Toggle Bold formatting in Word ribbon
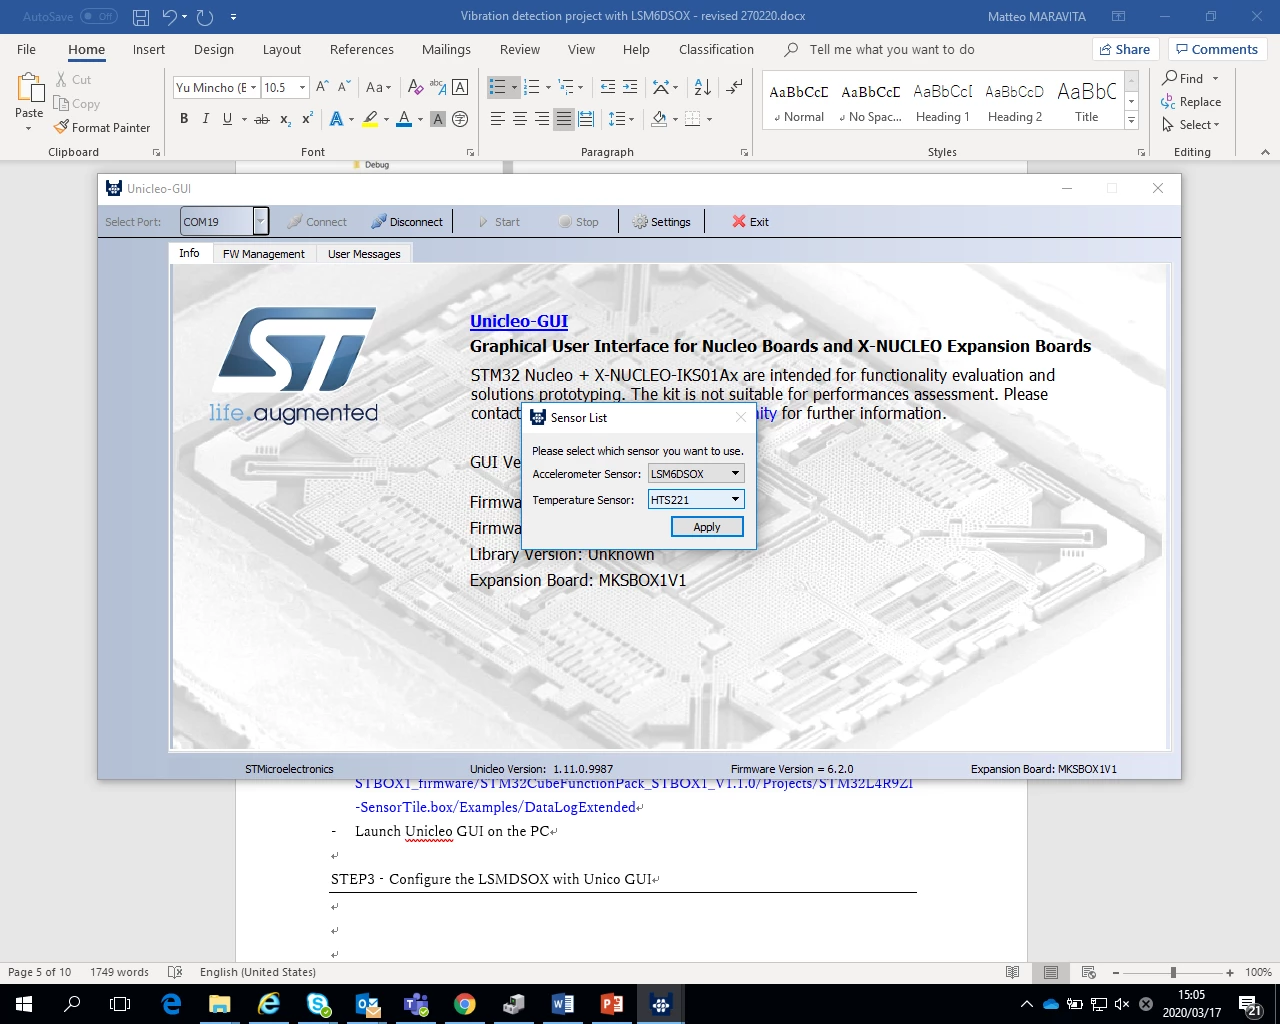Image resolution: width=1280 pixels, height=1024 pixels. pyautogui.click(x=184, y=119)
